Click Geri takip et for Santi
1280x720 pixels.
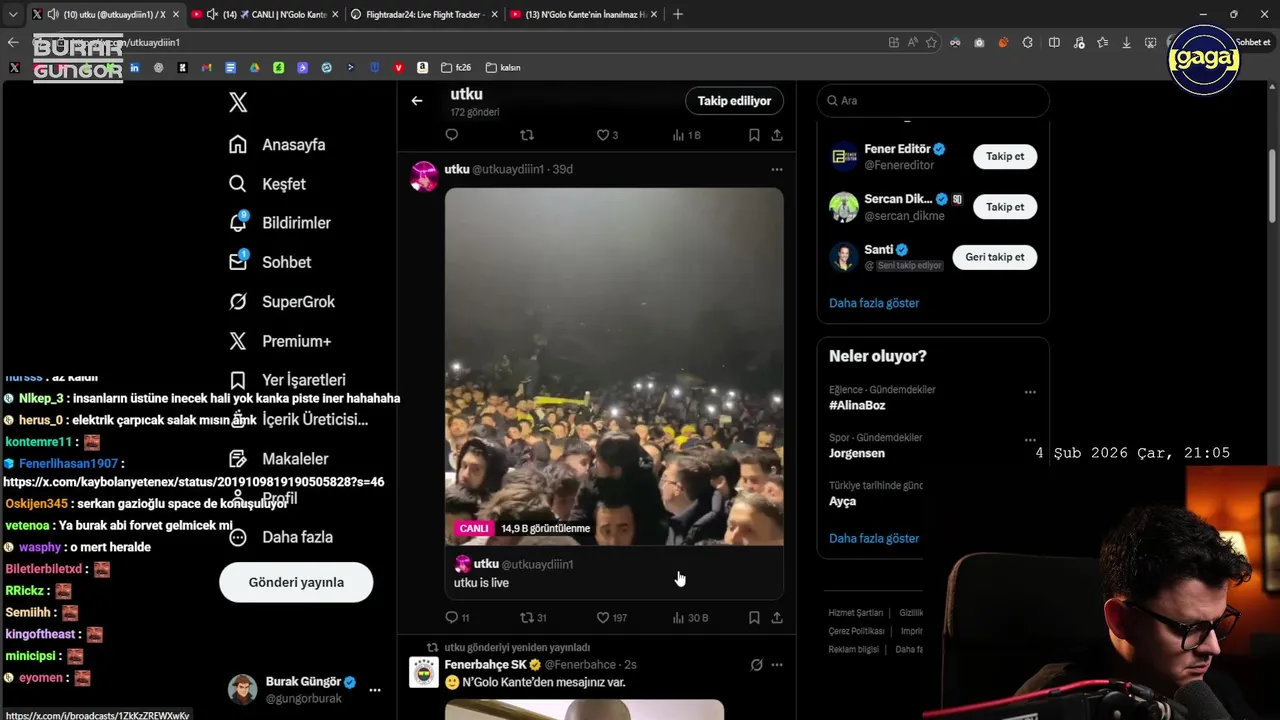coord(994,257)
